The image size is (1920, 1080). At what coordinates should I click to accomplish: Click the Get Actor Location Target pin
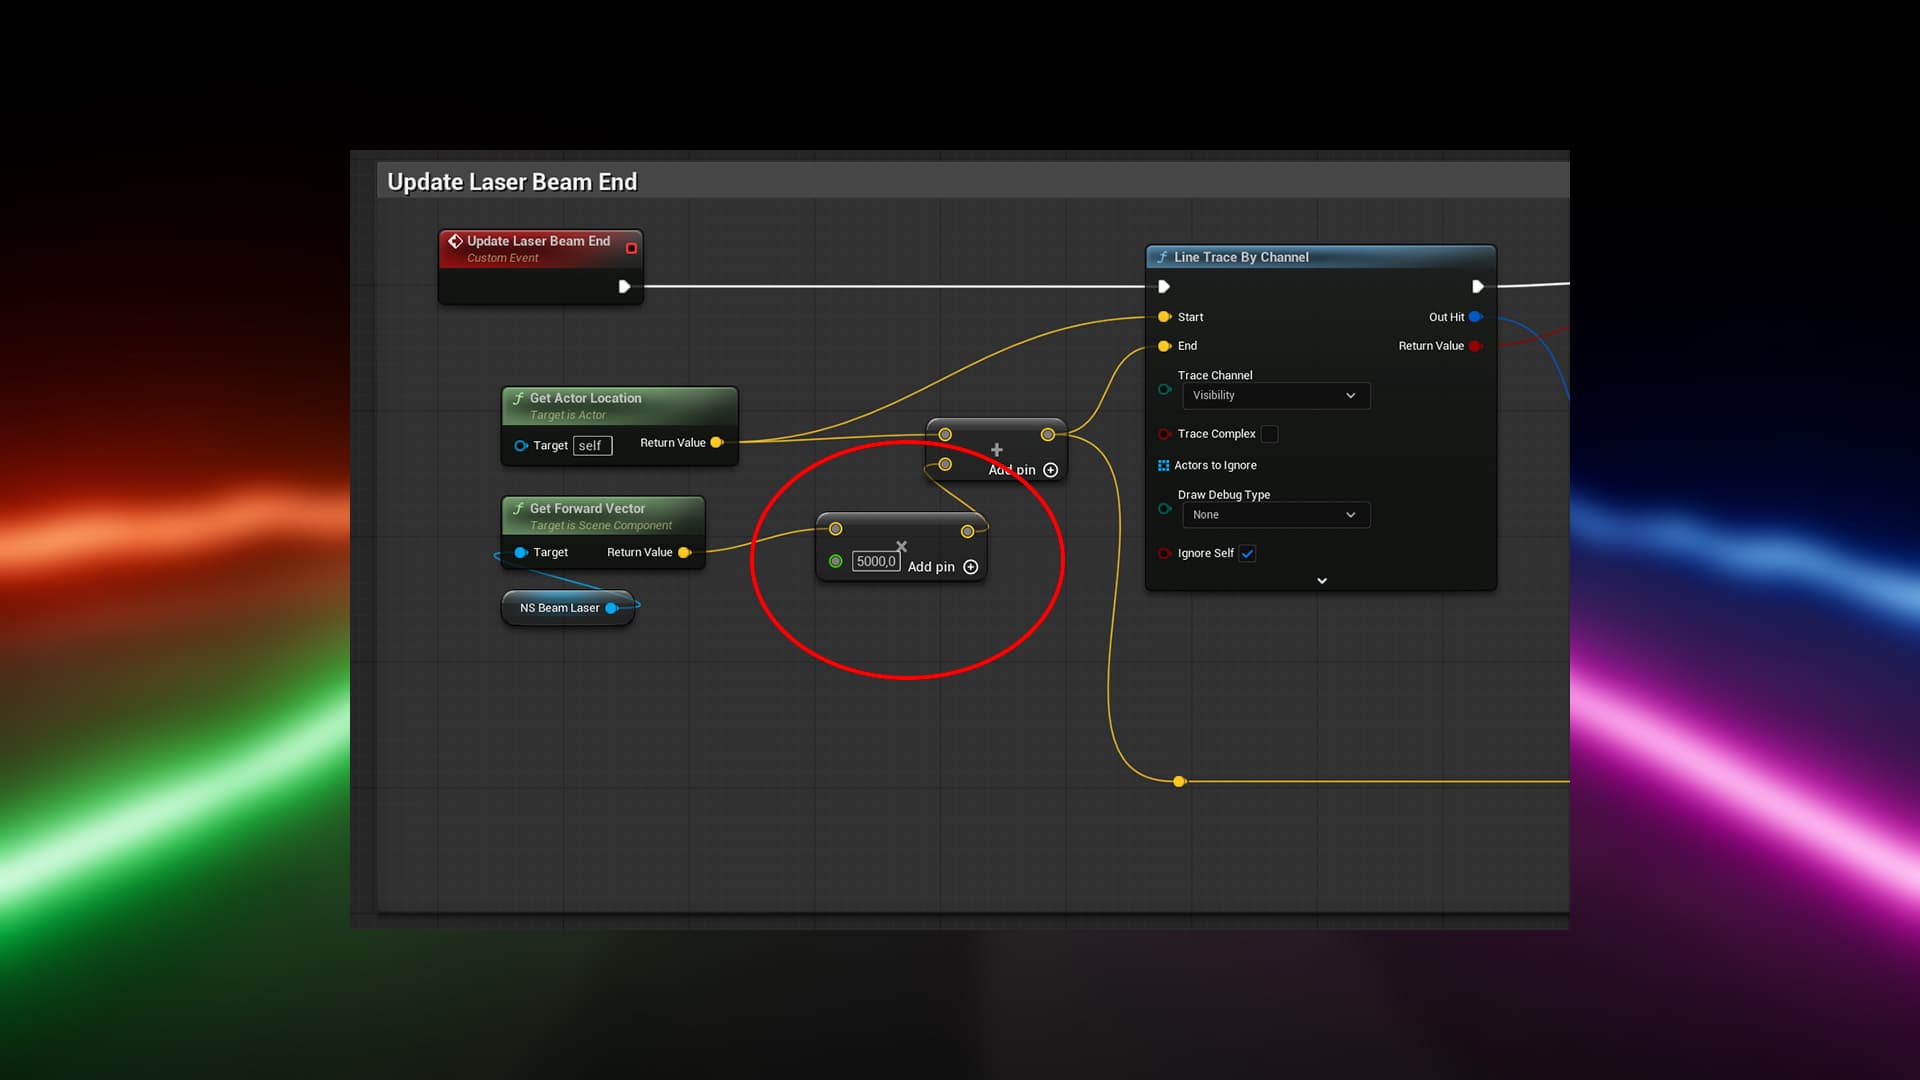pyautogui.click(x=521, y=446)
